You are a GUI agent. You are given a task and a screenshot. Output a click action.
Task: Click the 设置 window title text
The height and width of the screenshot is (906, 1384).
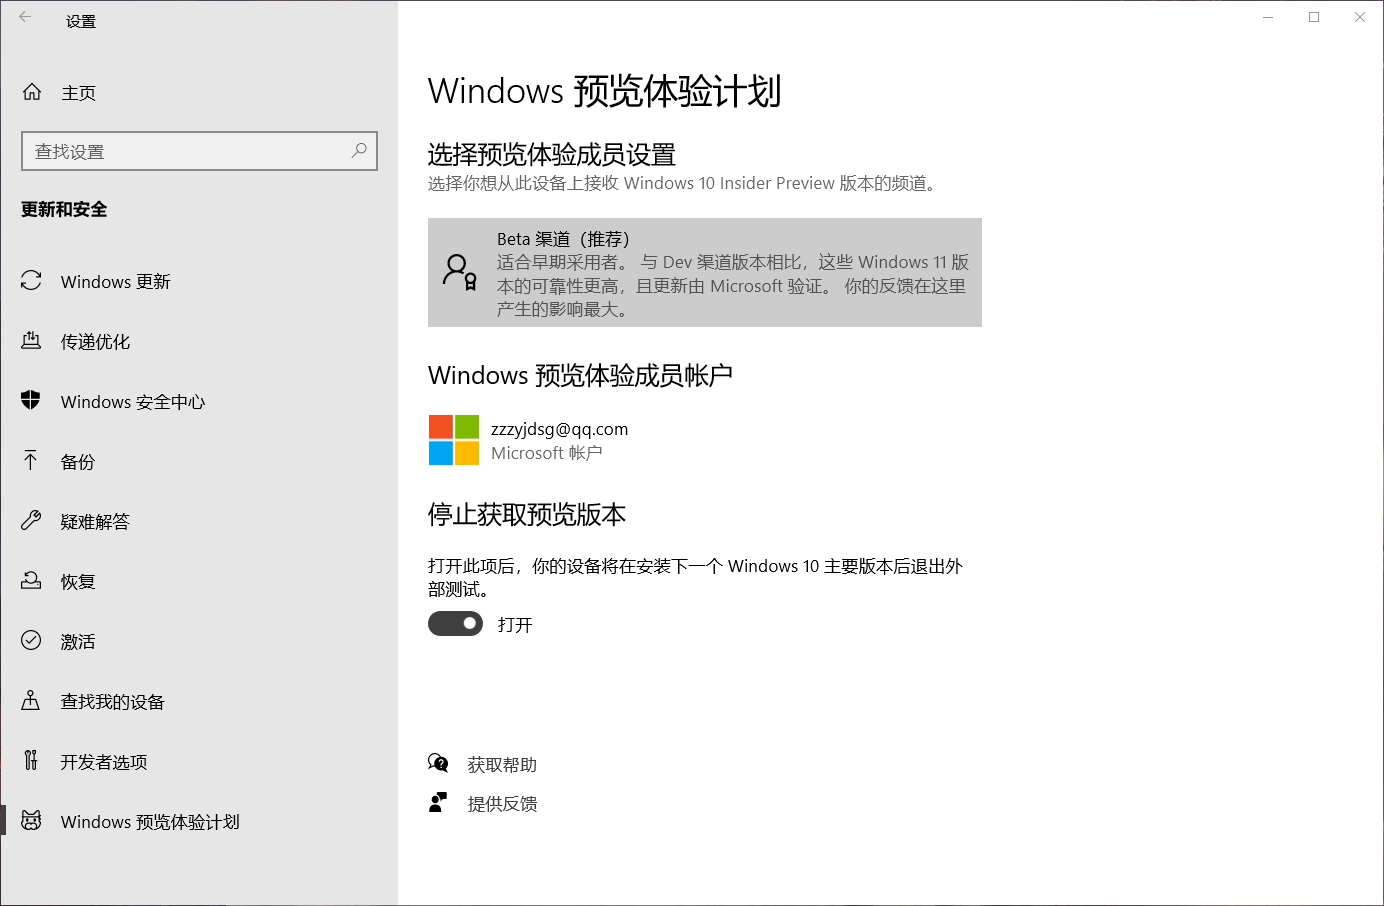(81, 21)
